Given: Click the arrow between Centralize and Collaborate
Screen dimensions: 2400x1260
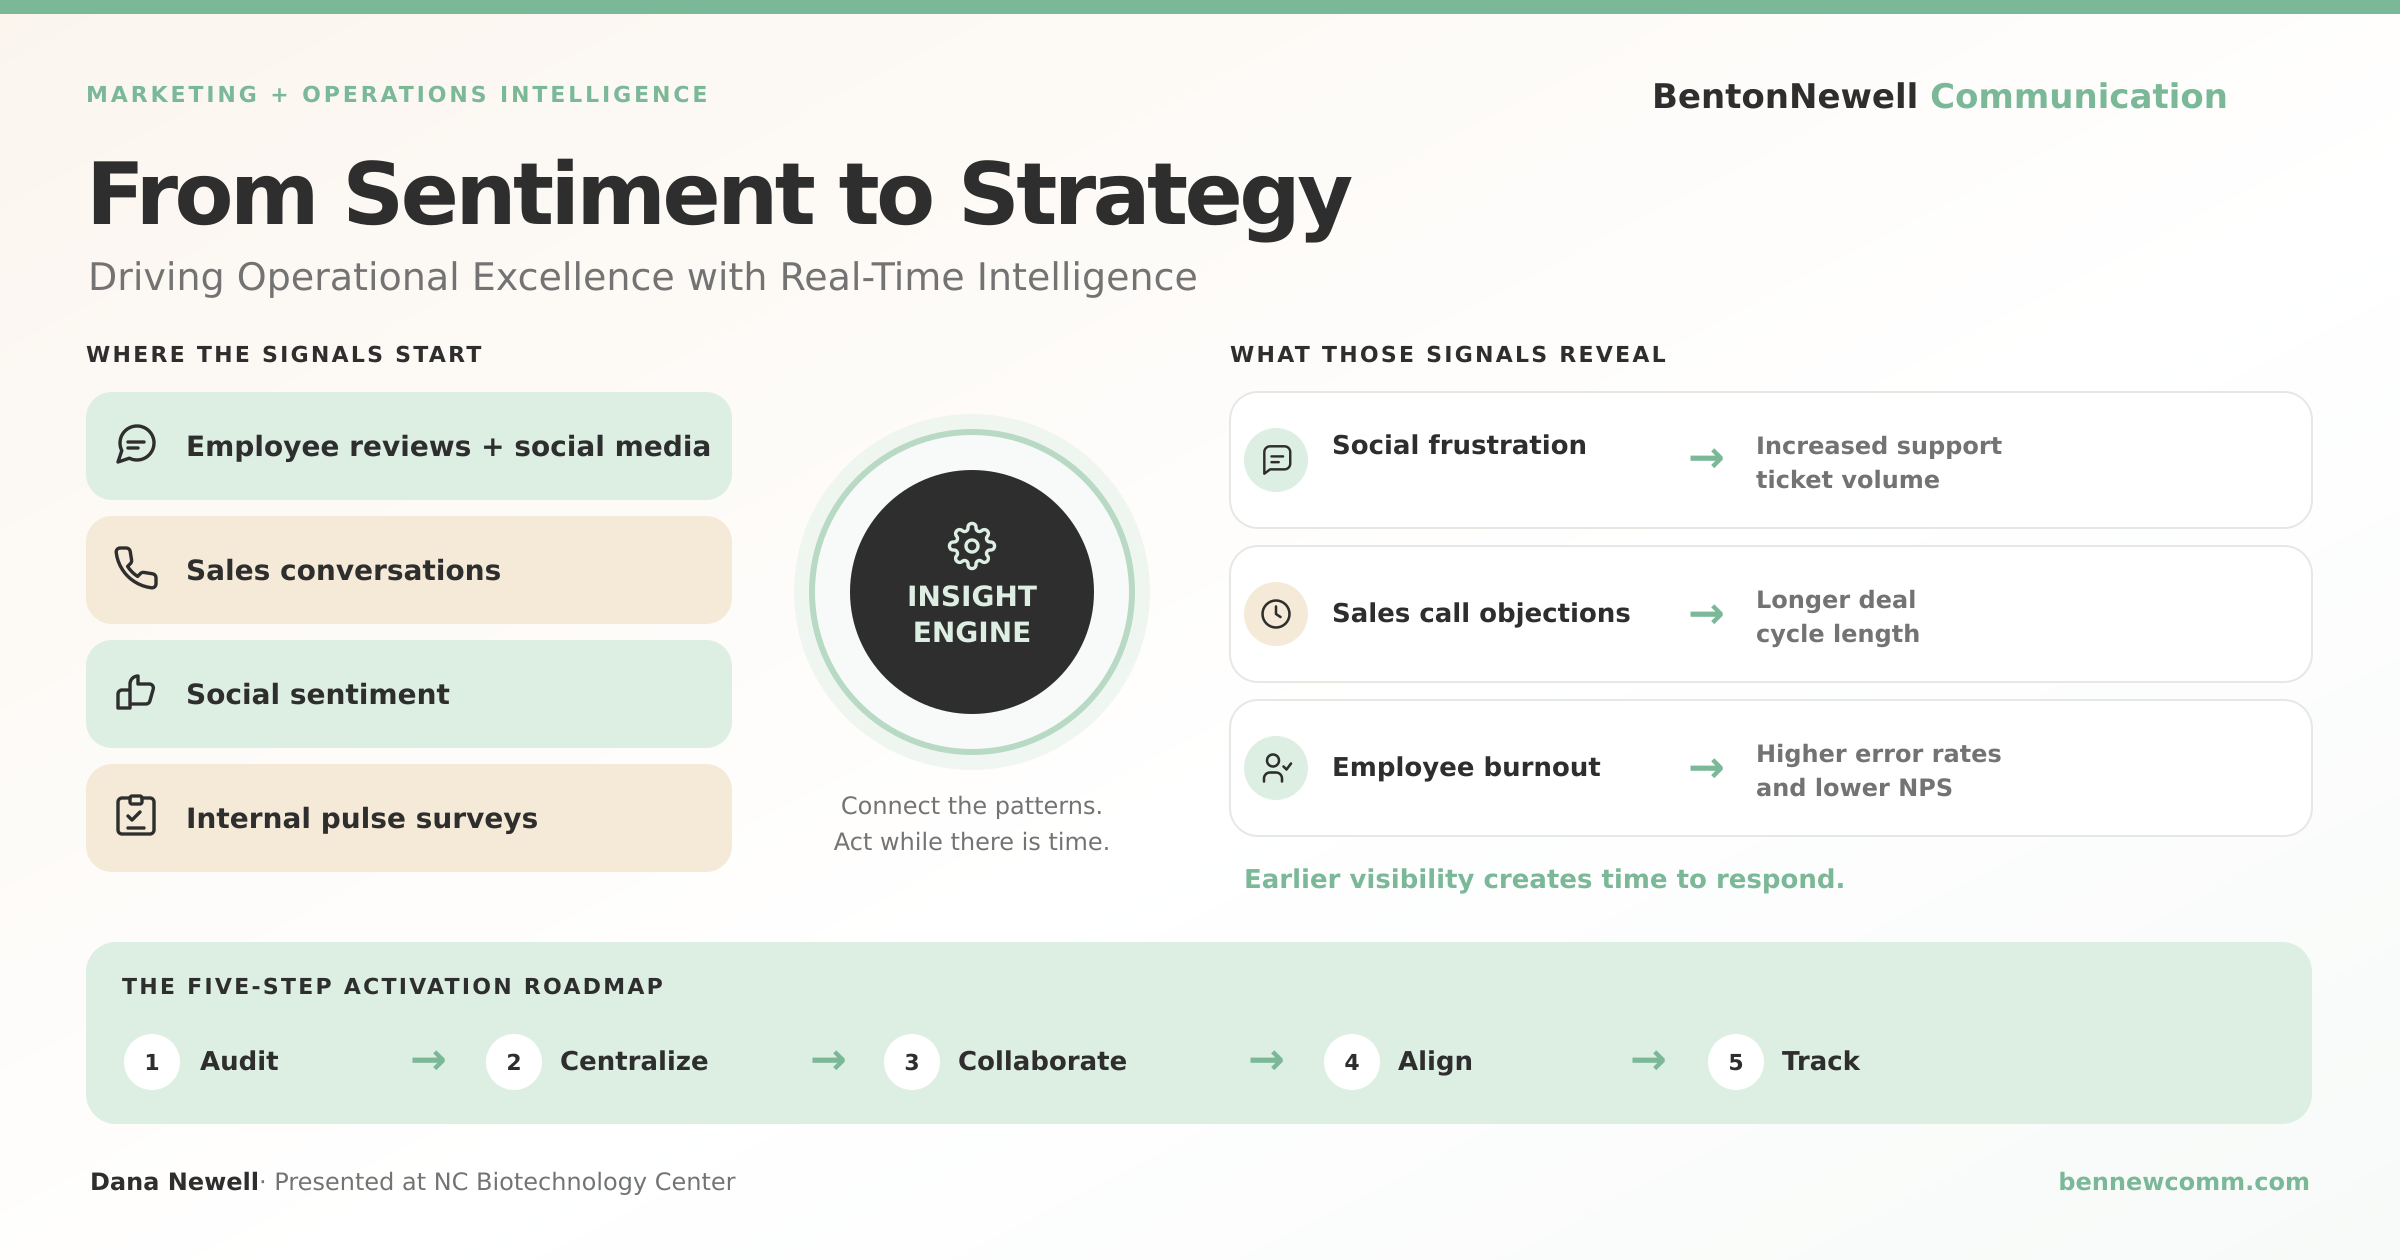Looking at the screenshot, I should (829, 1060).
